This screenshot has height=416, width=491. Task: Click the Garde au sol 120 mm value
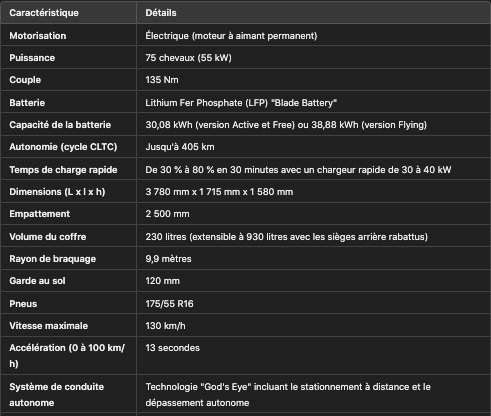[163, 281]
